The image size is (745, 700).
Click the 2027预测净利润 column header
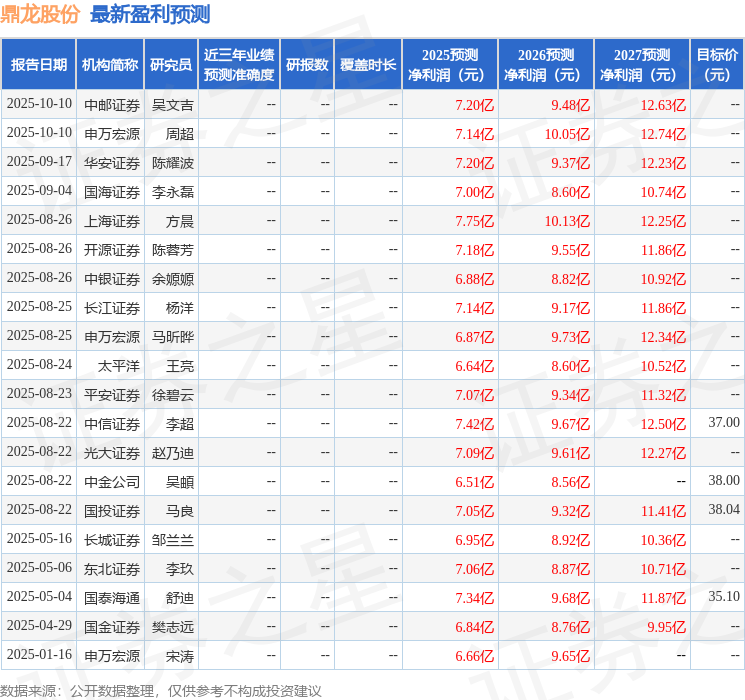click(642, 64)
